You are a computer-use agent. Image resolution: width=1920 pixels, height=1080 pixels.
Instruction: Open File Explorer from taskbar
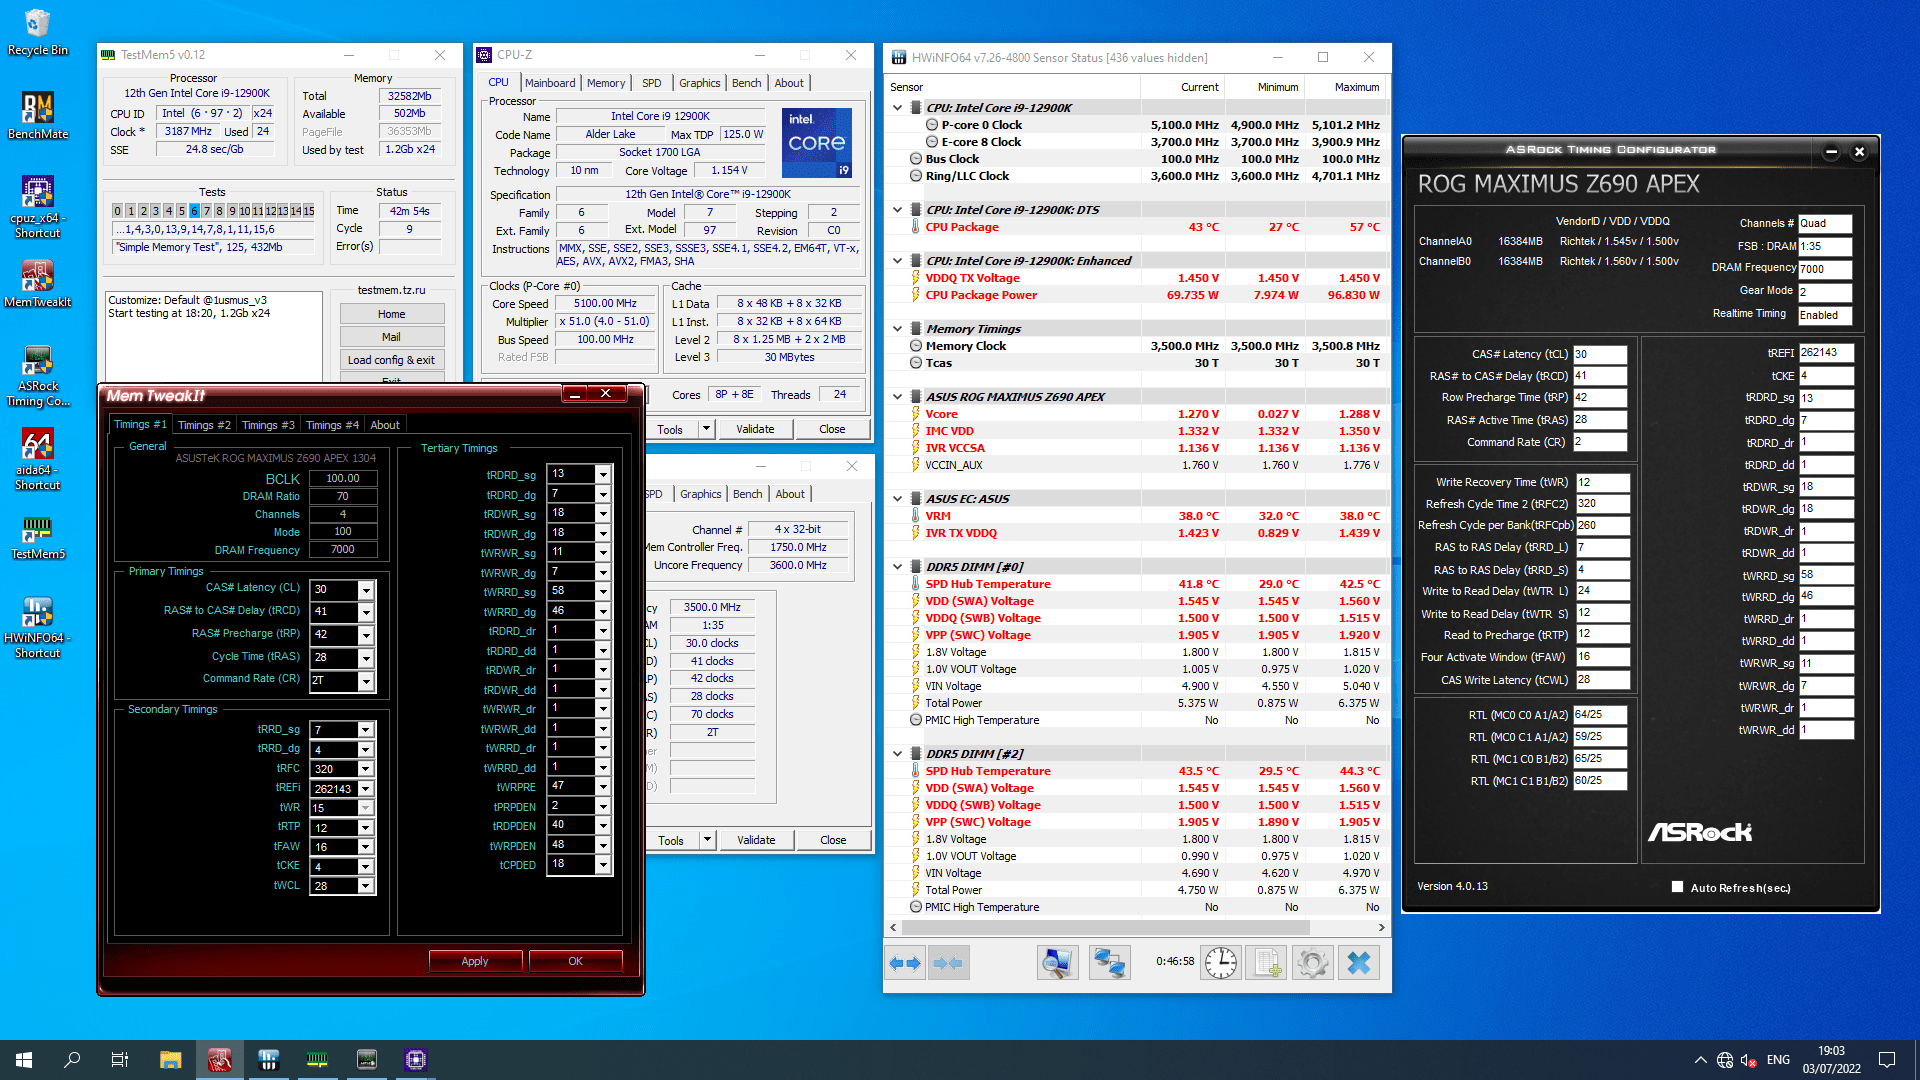coord(170,1060)
